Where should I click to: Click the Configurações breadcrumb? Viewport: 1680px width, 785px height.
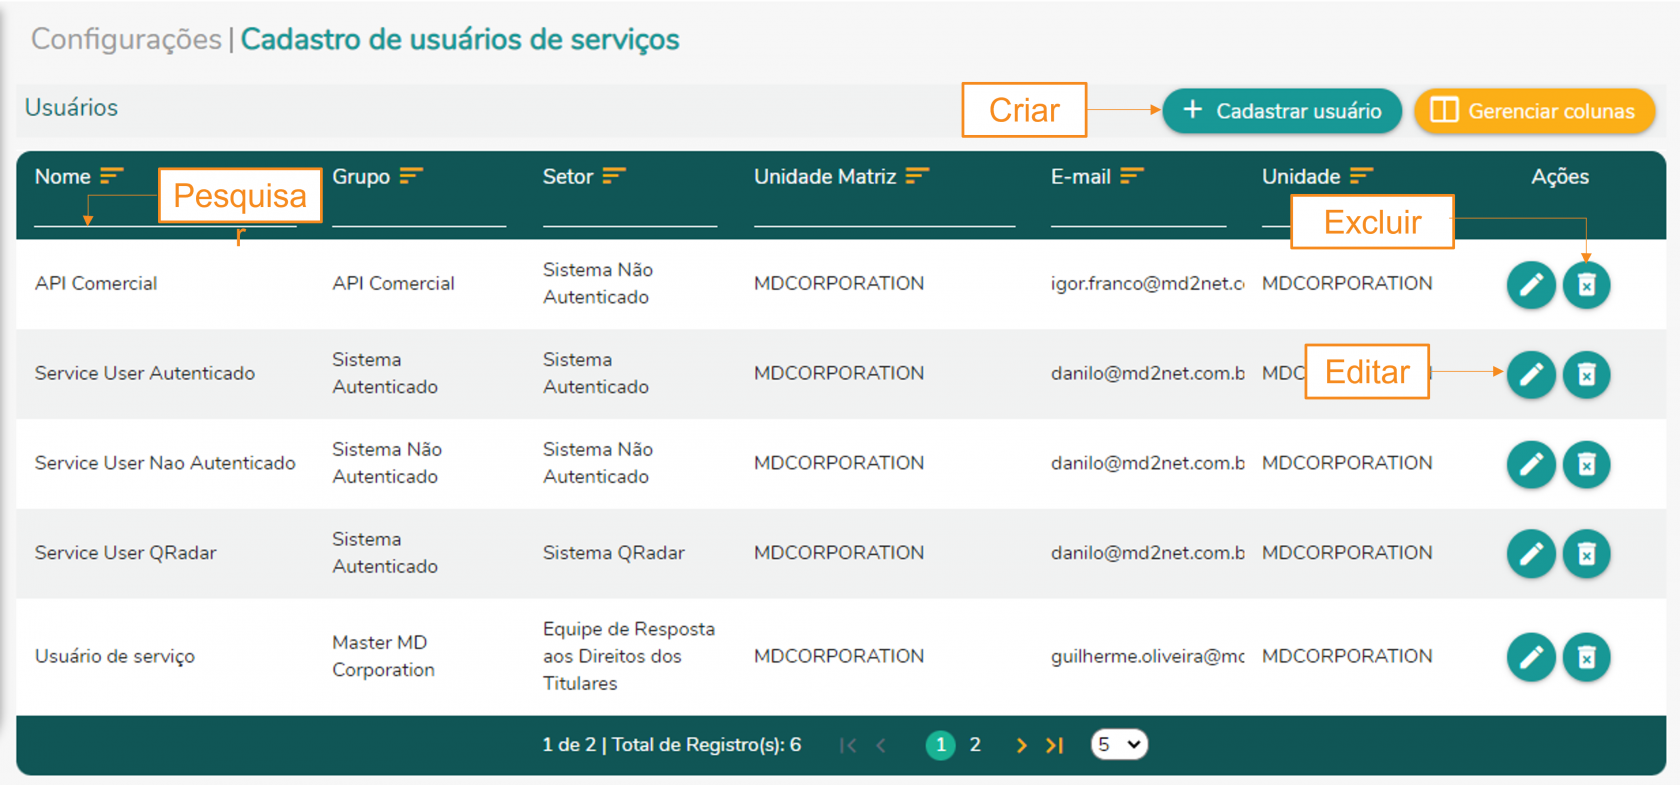pos(126,39)
